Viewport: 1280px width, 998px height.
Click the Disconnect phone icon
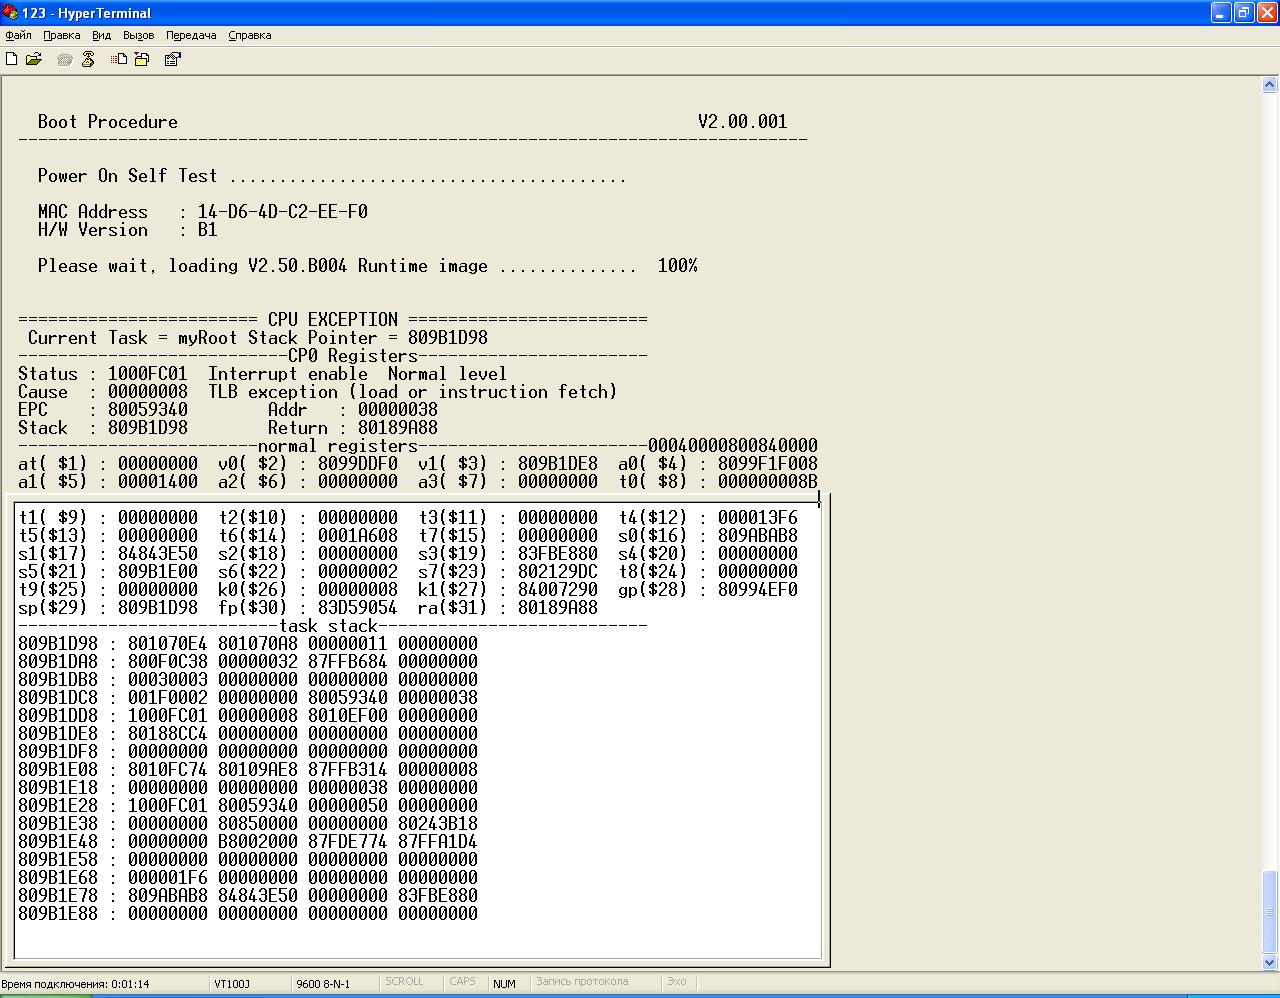point(88,59)
